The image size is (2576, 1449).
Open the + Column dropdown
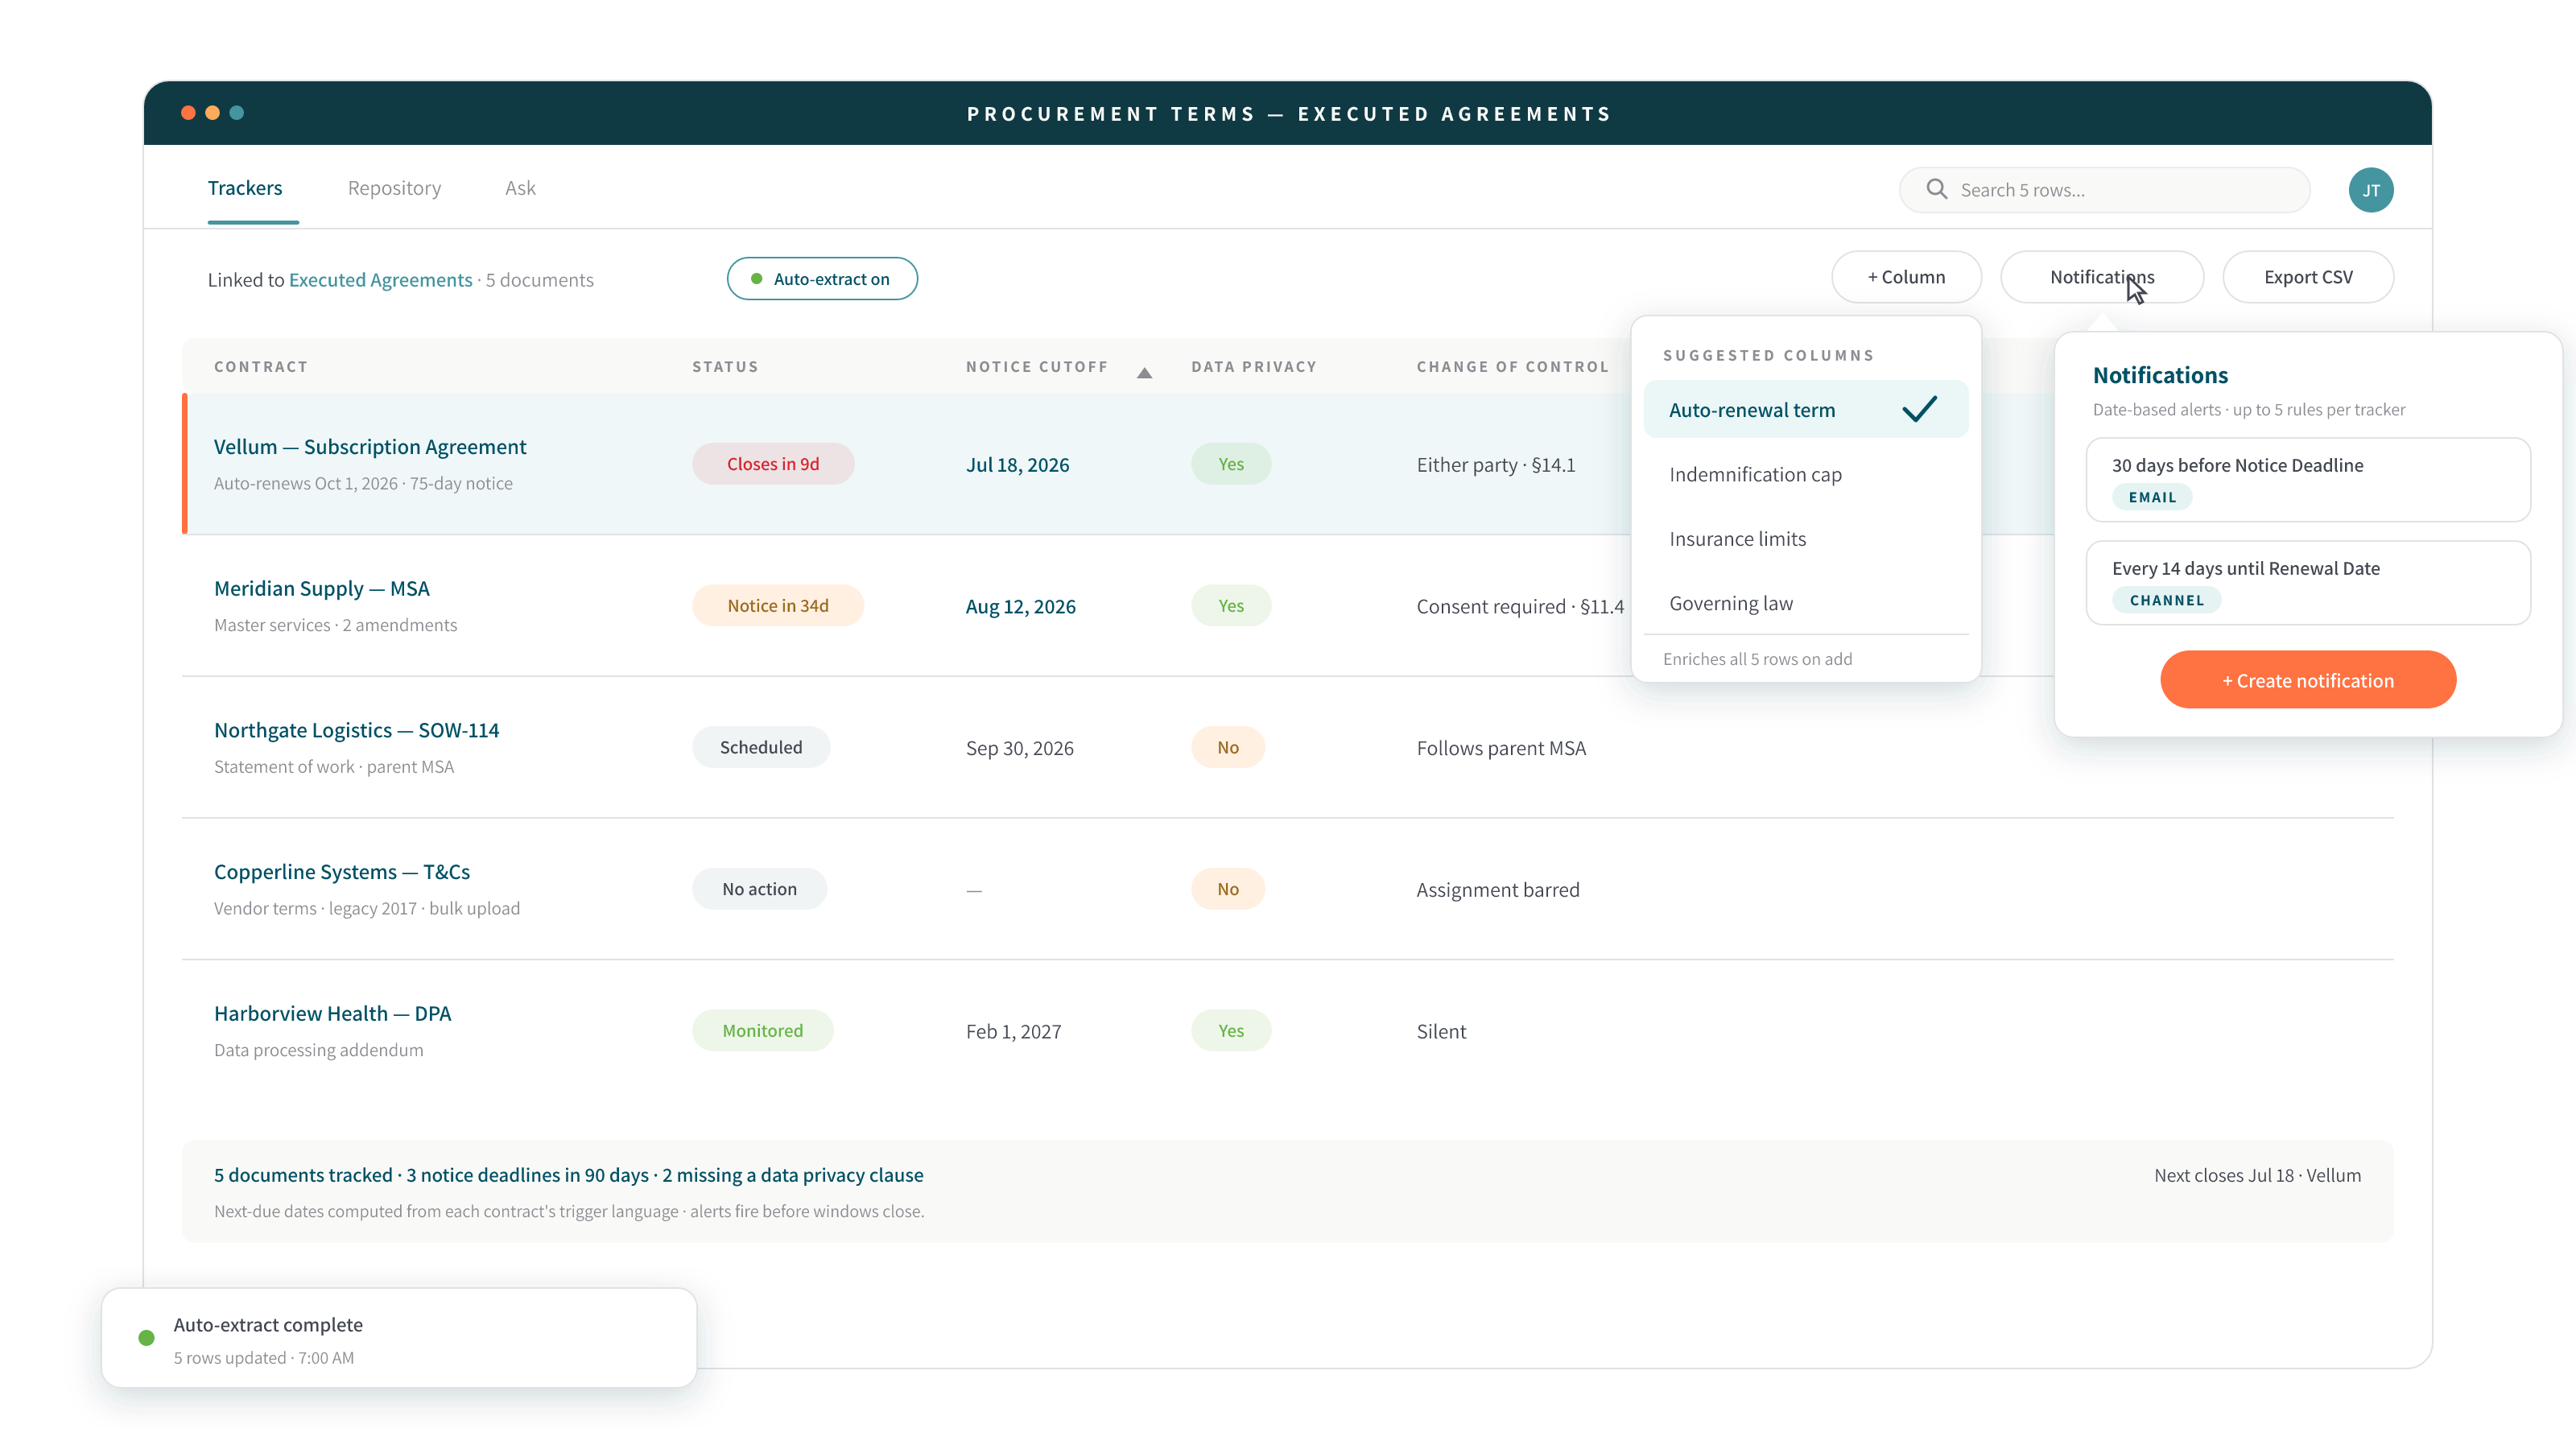click(1906, 277)
